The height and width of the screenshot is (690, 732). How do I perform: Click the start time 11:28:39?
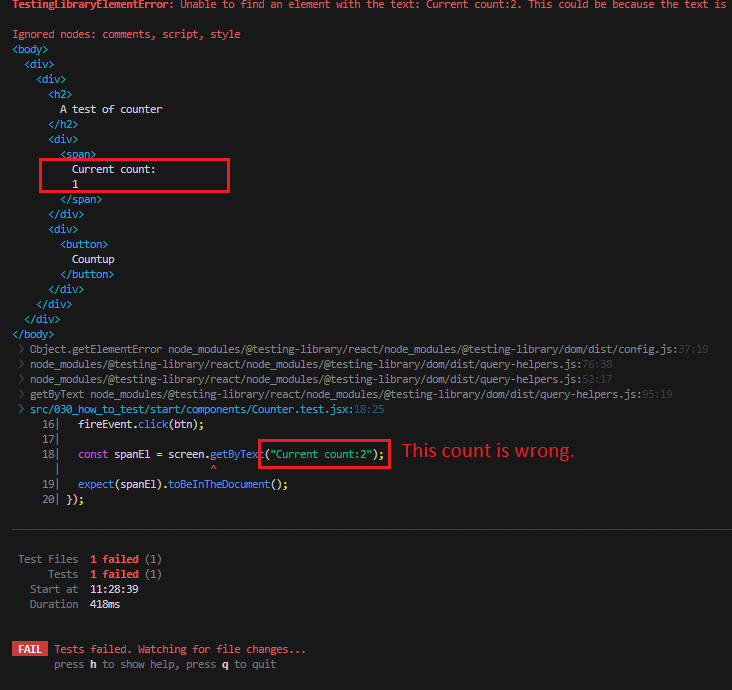point(114,589)
